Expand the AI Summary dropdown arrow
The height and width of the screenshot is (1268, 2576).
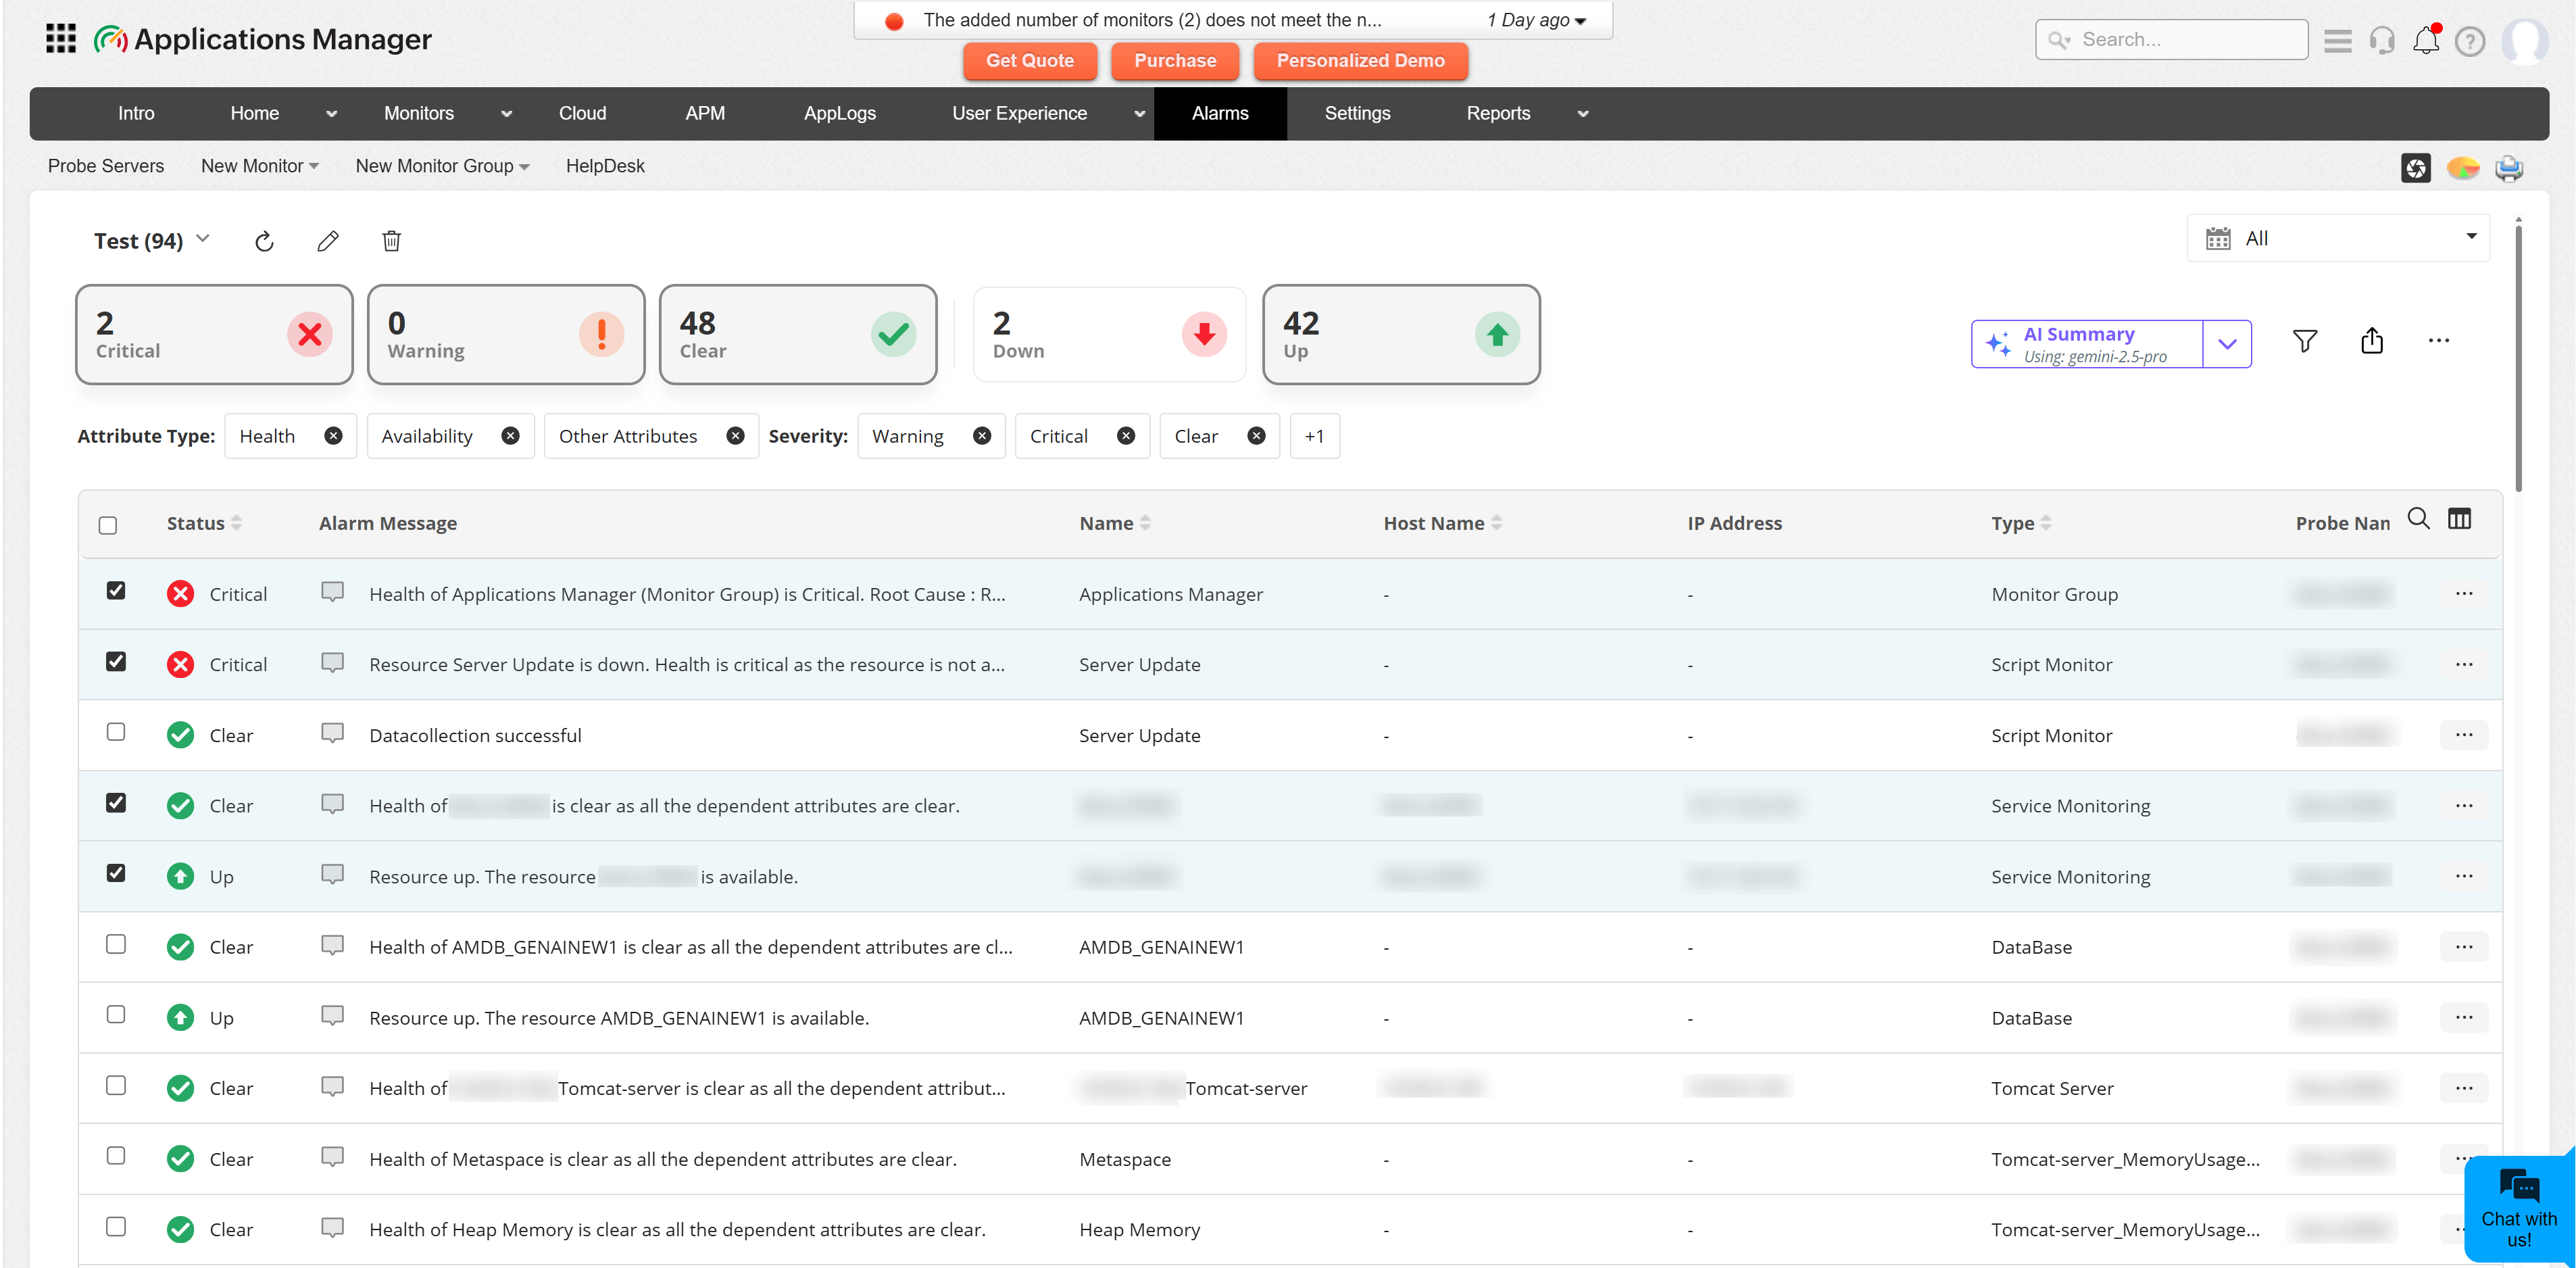click(2227, 344)
